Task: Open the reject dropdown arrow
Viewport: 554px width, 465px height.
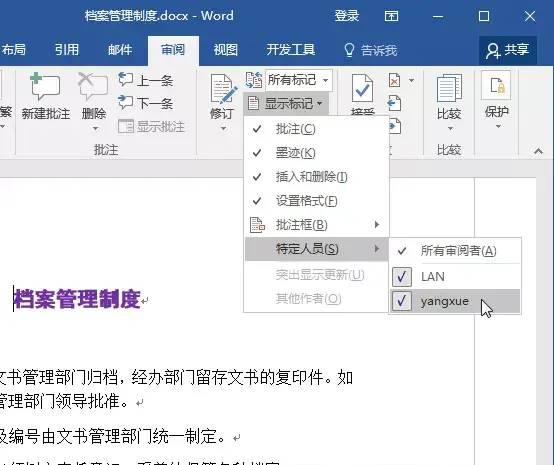Action: (x=411, y=81)
